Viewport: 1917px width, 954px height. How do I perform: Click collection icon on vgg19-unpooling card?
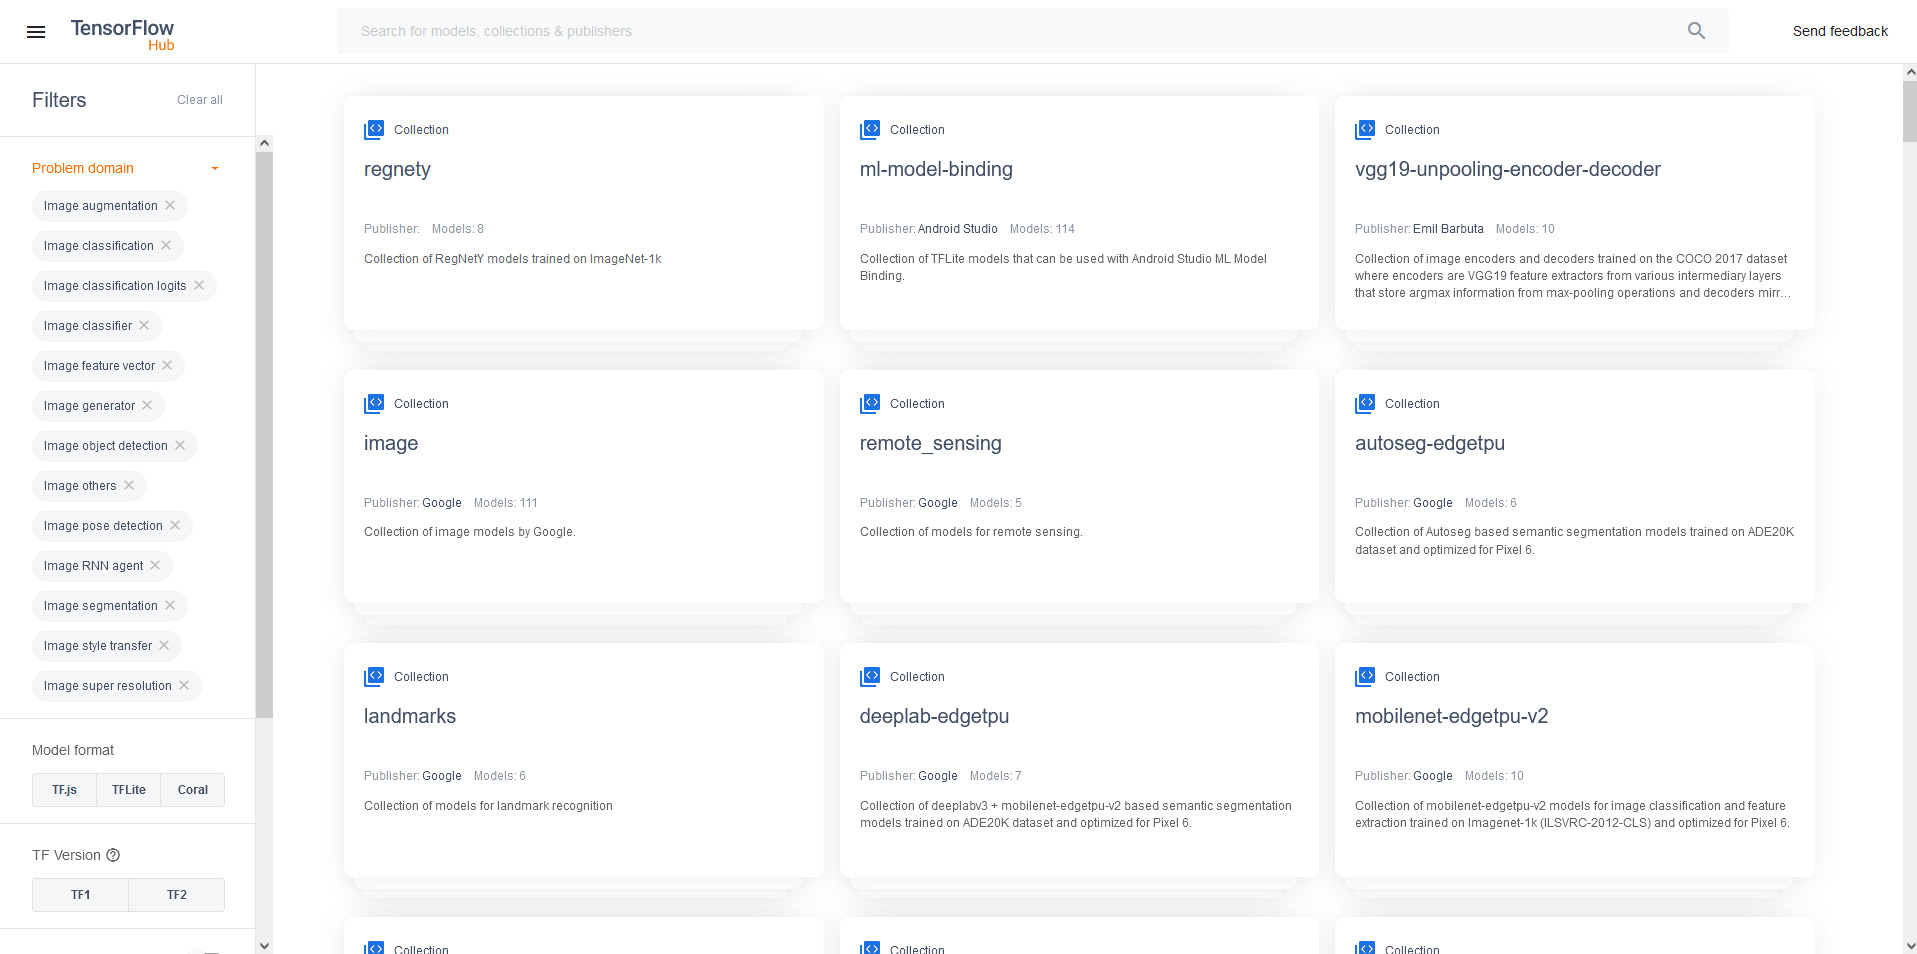pyautogui.click(x=1365, y=130)
